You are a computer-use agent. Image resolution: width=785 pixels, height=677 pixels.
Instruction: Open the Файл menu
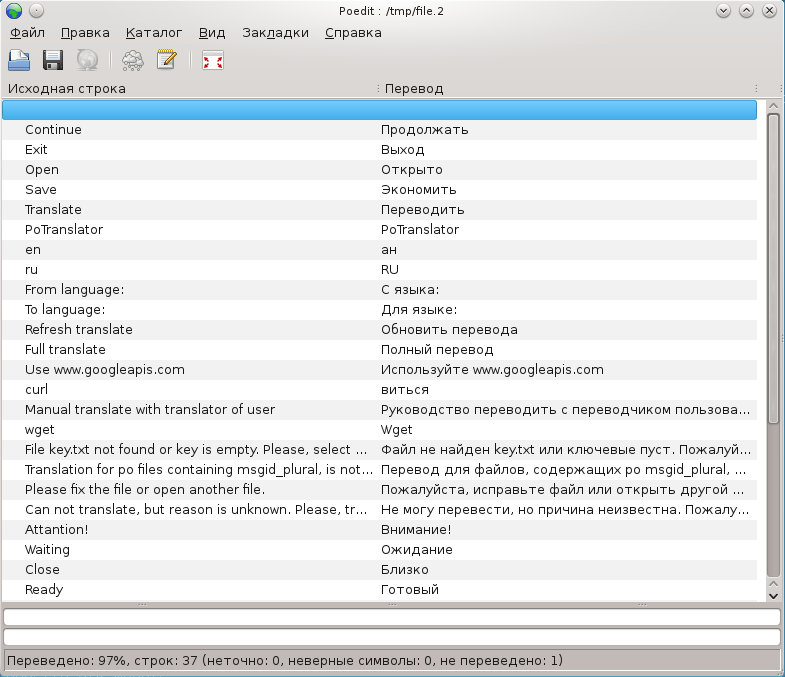(x=27, y=32)
